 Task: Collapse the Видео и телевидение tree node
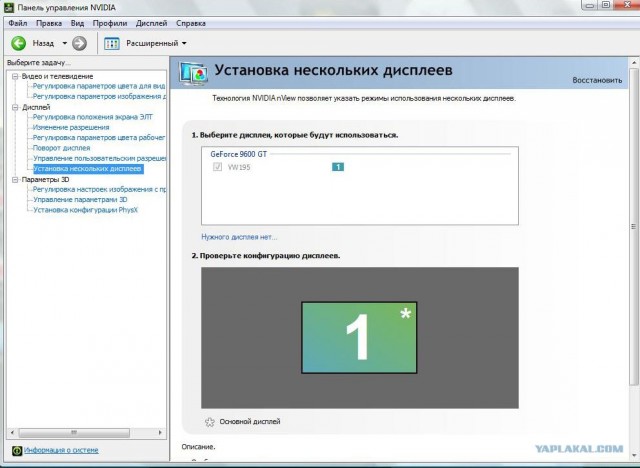pyautogui.click(x=15, y=76)
